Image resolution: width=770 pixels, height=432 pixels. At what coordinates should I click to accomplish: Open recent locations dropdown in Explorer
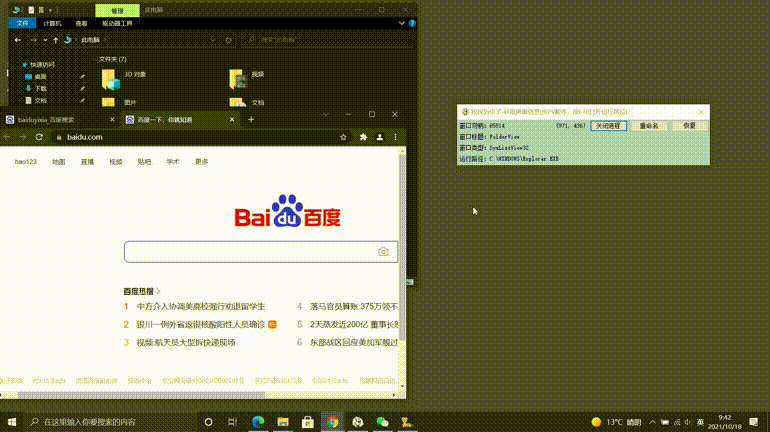45,40
